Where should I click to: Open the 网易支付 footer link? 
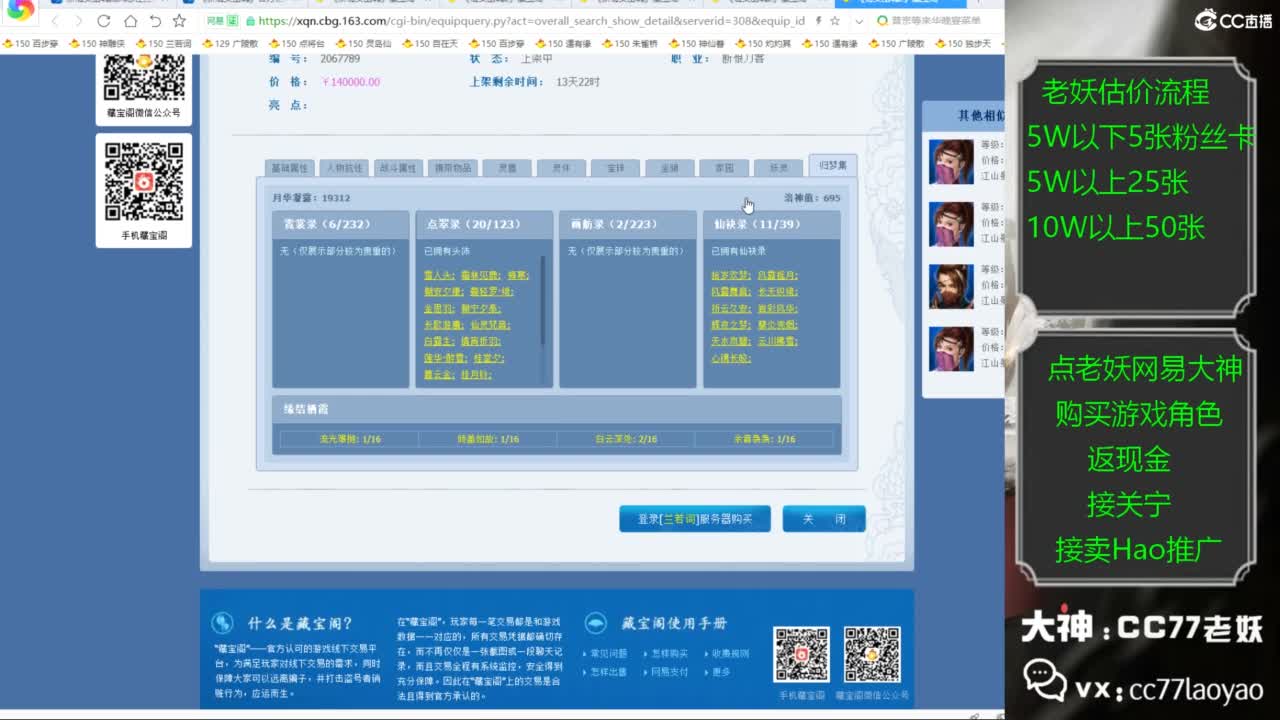pyautogui.click(x=669, y=672)
